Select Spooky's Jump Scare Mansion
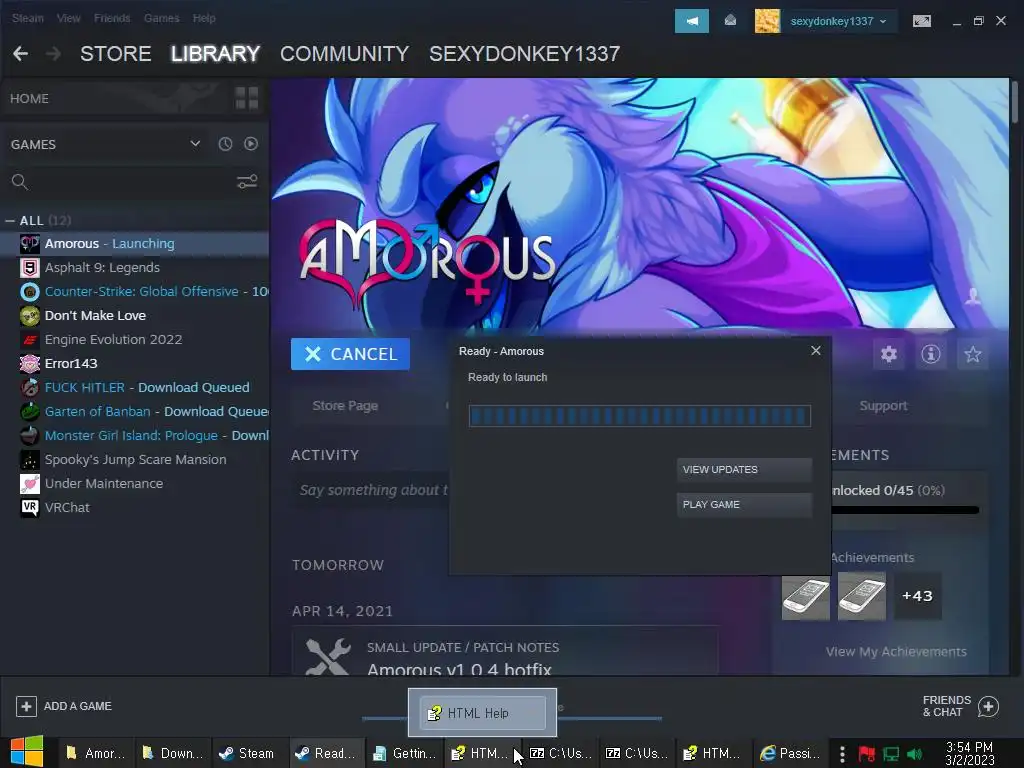This screenshot has height=768, width=1024. [135, 460]
